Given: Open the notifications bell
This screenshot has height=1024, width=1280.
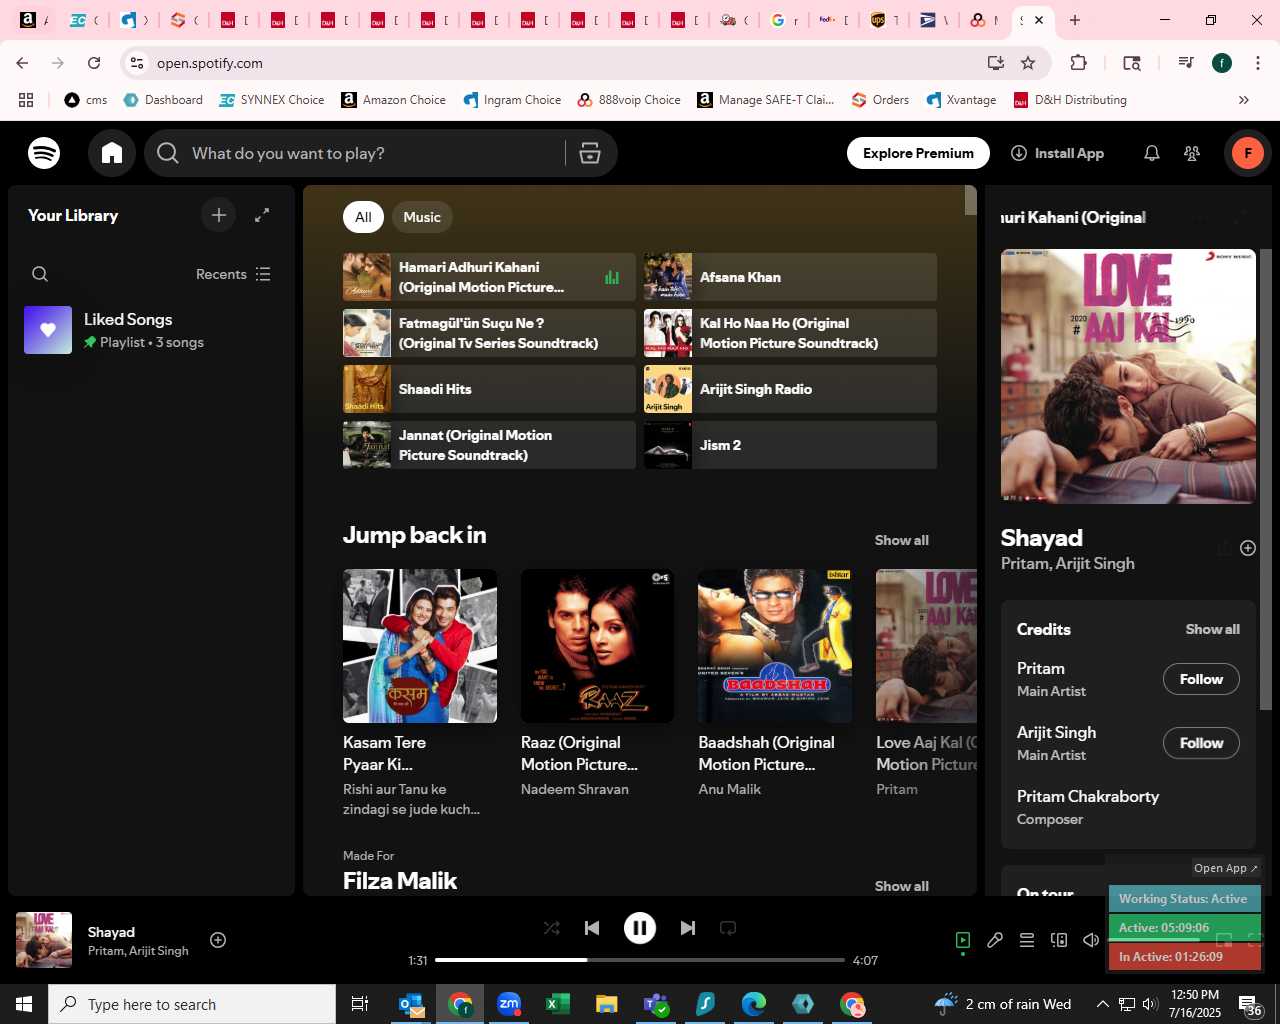Looking at the screenshot, I should point(1152,153).
